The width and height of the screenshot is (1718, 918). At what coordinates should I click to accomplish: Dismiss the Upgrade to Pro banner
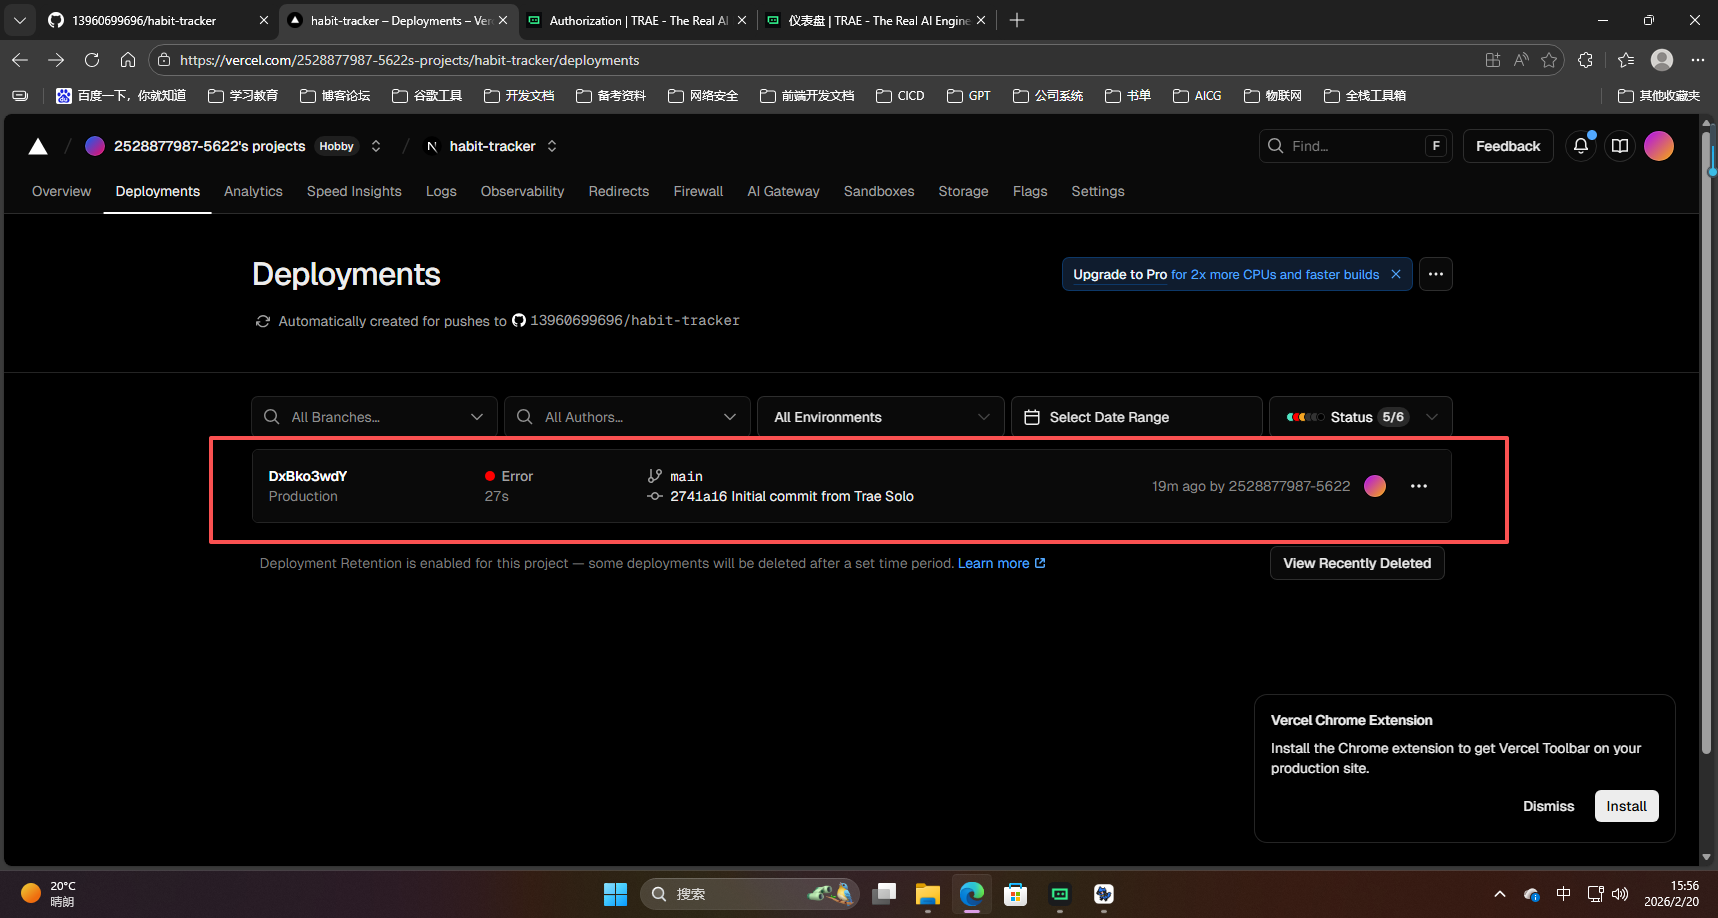[1396, 274]
